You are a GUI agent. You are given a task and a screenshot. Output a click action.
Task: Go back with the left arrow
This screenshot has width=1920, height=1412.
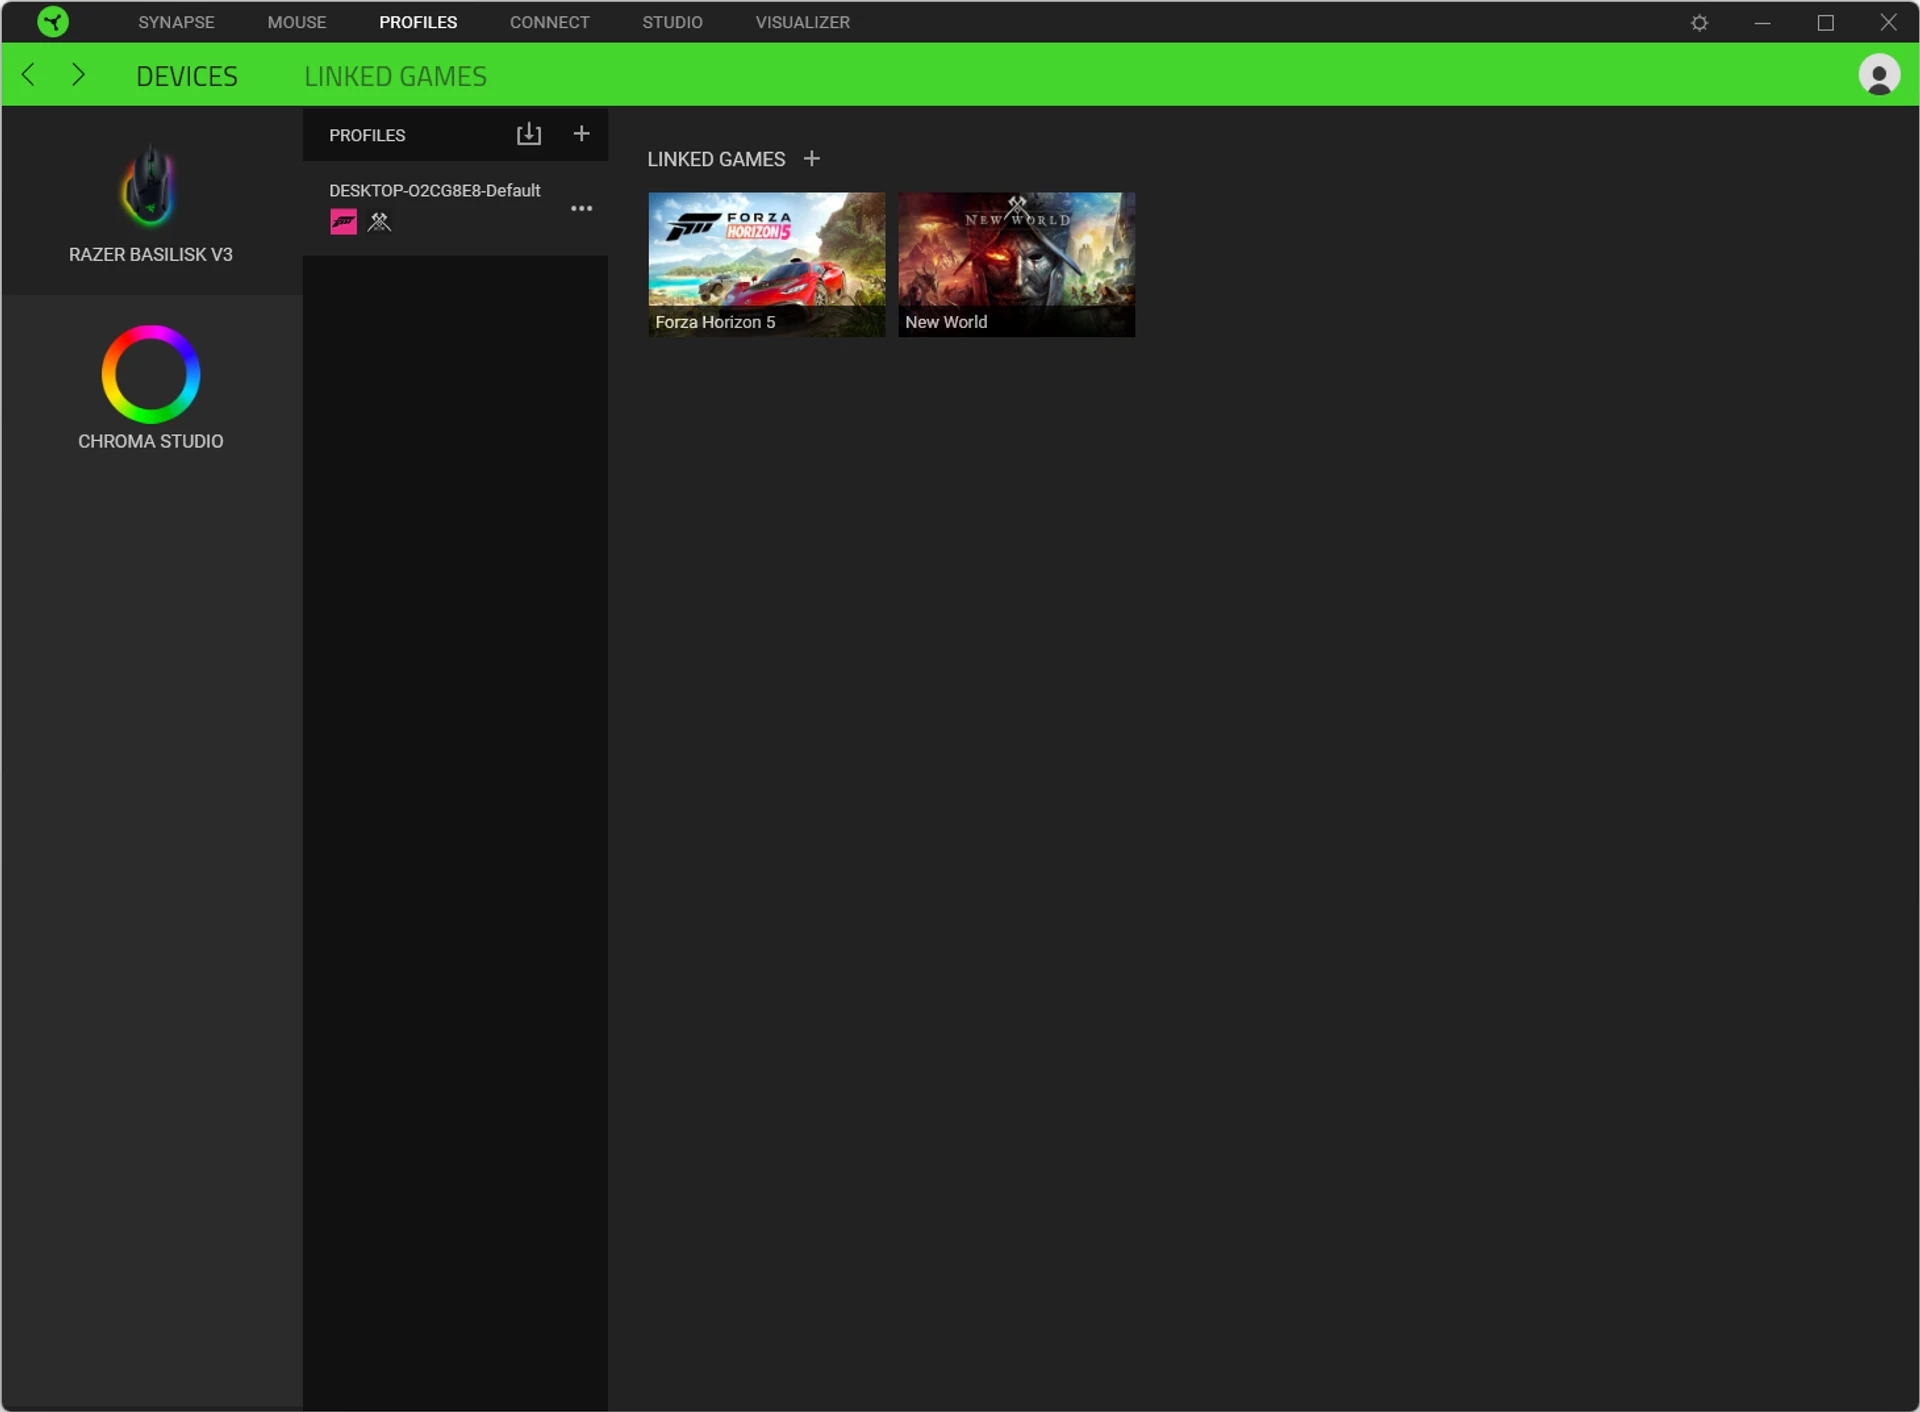[28, 75]
